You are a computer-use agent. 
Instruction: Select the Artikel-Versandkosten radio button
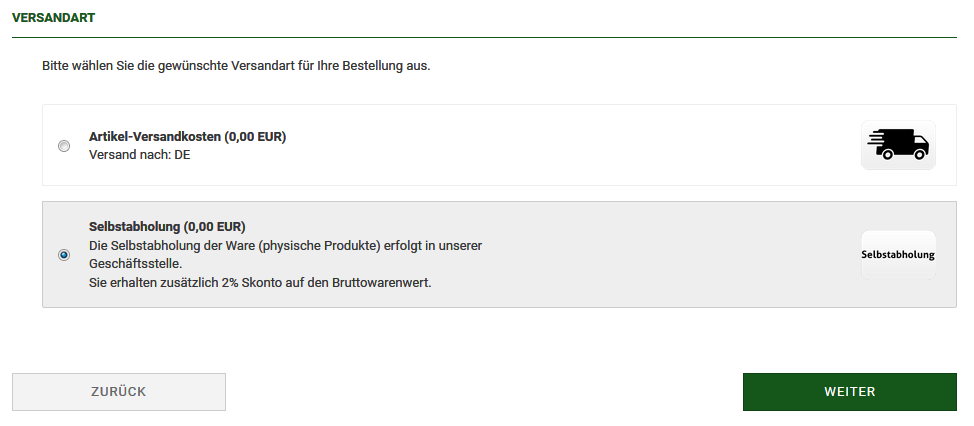pos(64,146)
